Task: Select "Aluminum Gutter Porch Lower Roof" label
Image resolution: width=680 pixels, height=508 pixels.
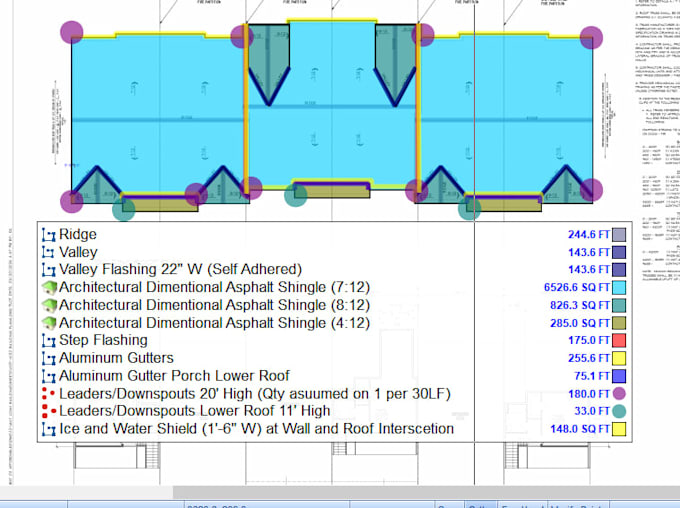Action: (x=174, y=376)
